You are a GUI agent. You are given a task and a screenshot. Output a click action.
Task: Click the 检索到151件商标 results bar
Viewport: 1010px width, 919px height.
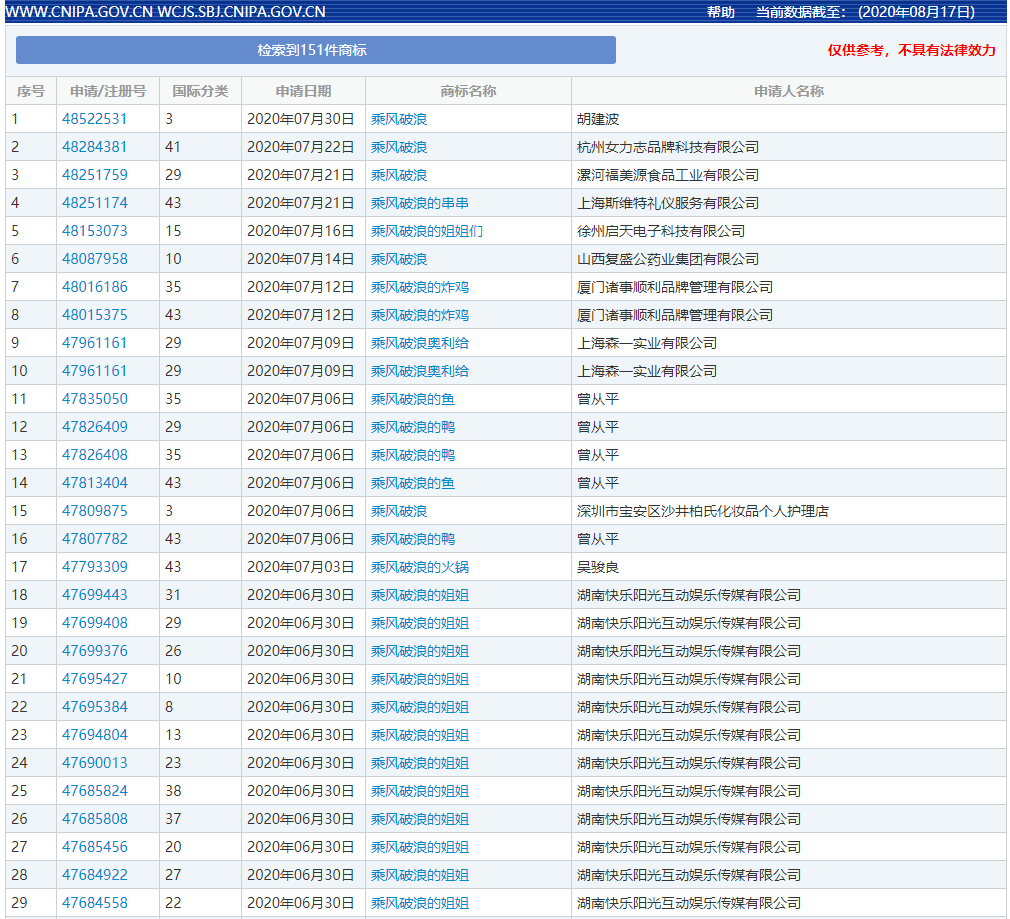[315, 50]
